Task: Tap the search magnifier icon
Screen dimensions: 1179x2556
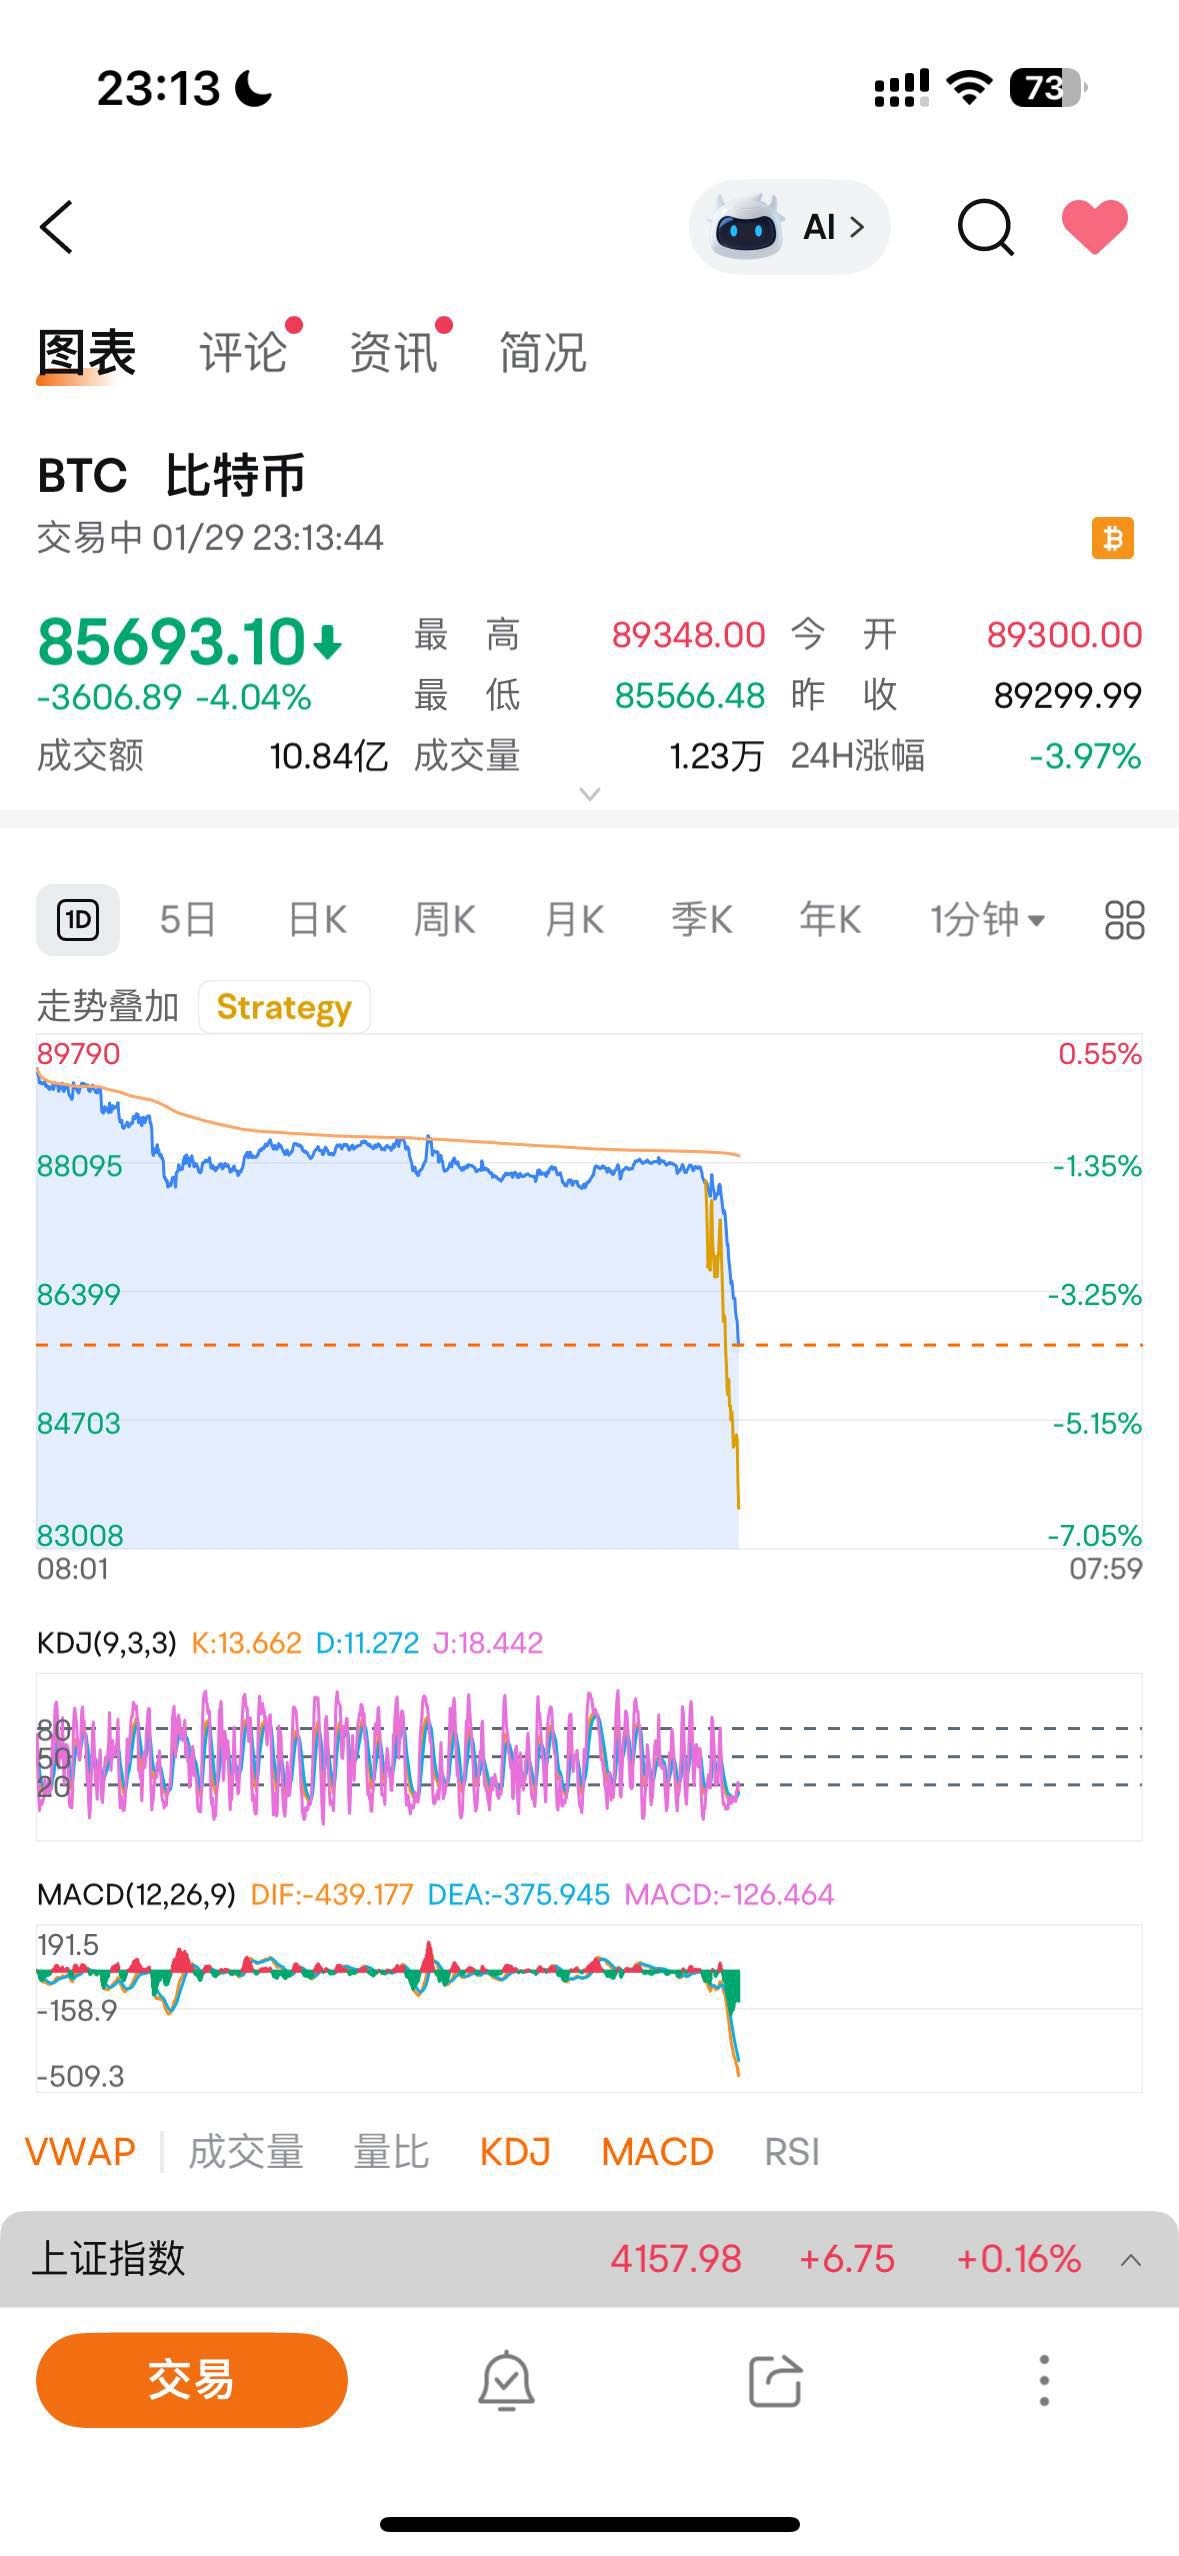Action: (x=985, y=228)
